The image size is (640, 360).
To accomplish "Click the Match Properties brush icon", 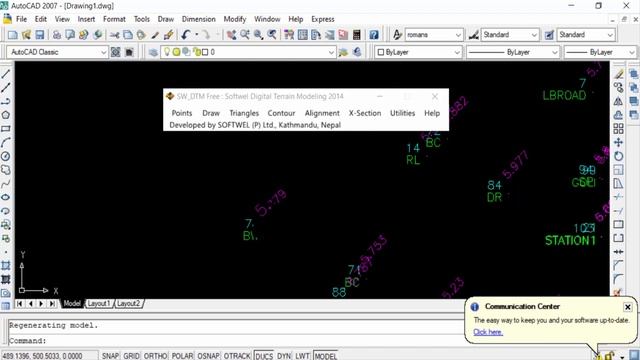I will tap(155, 35).
